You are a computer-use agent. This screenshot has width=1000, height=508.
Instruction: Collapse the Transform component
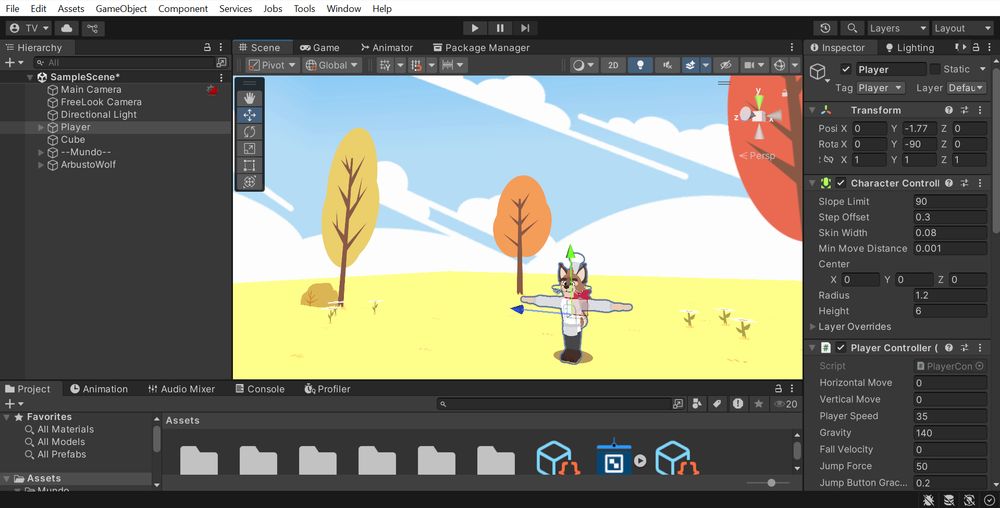click(812, 110)
